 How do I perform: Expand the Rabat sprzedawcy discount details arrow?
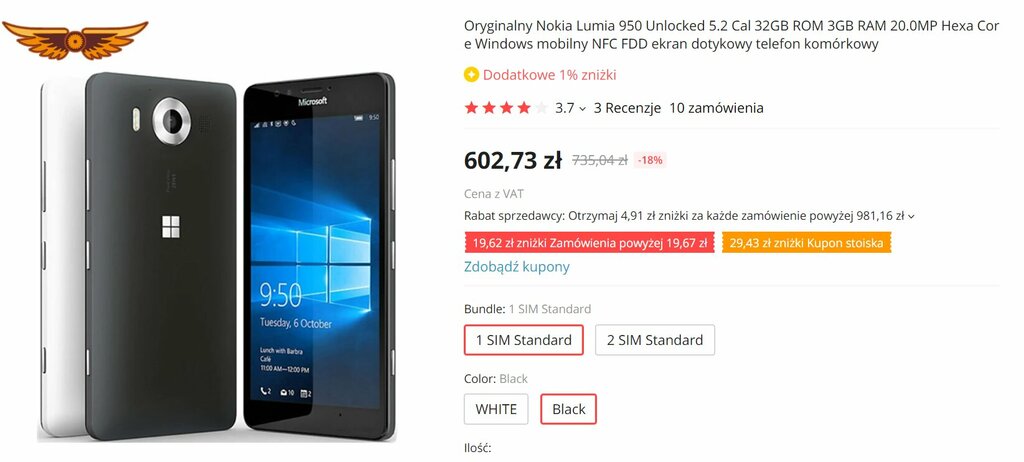pos(911,216)
